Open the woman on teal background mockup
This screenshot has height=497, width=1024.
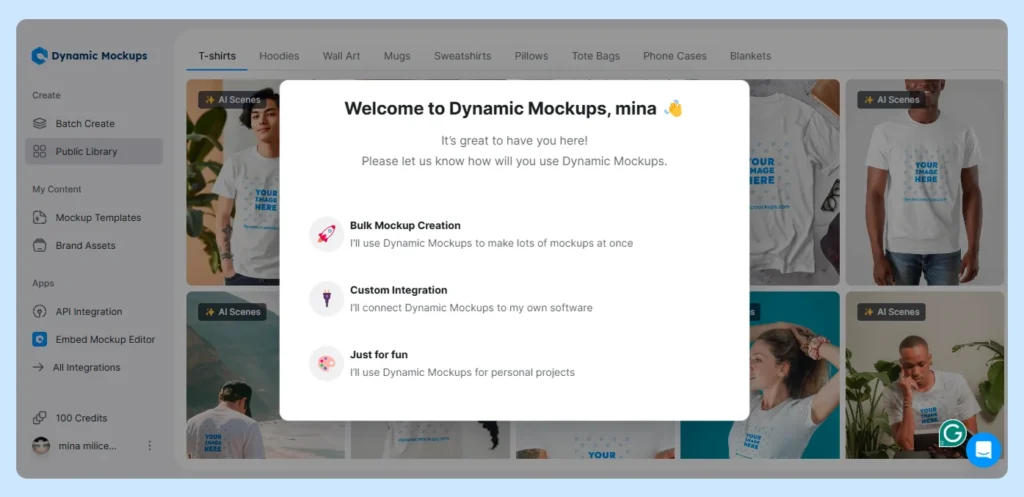[794, 375]
